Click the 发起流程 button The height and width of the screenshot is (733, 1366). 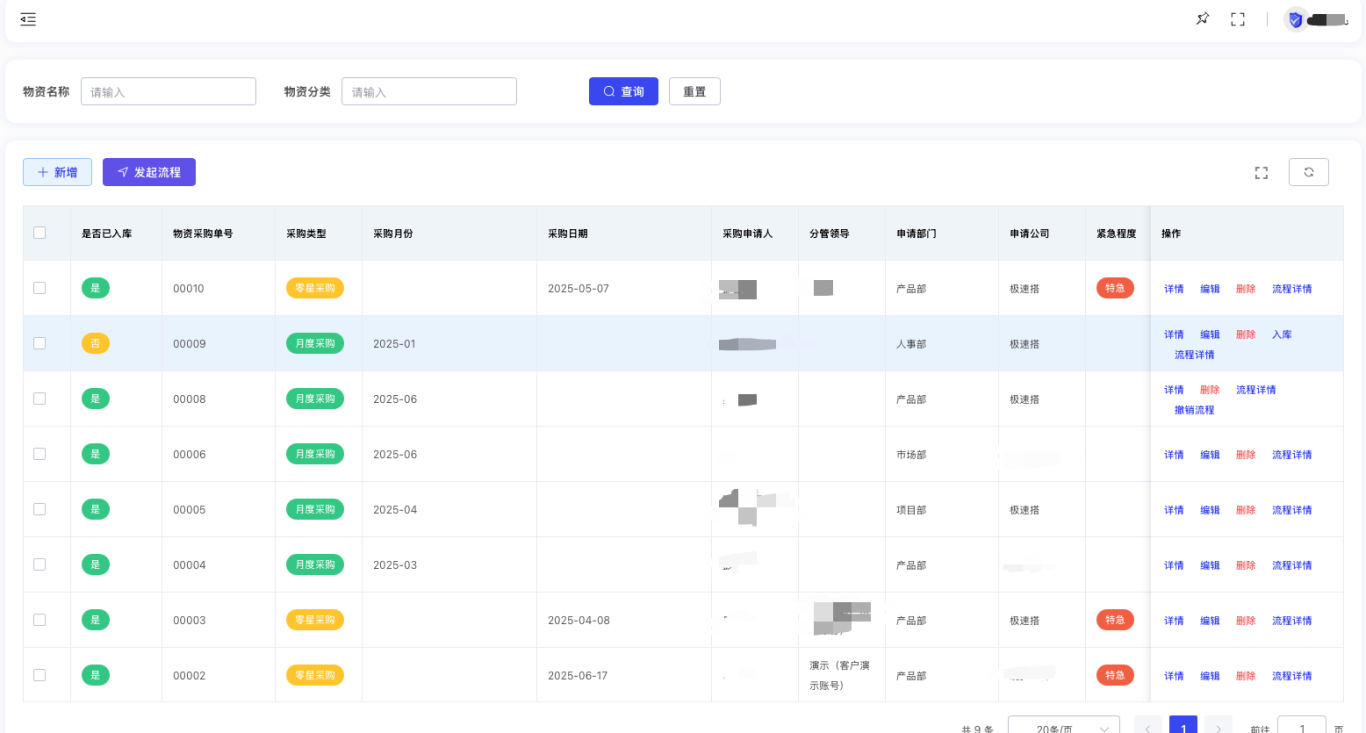point(149,172)
